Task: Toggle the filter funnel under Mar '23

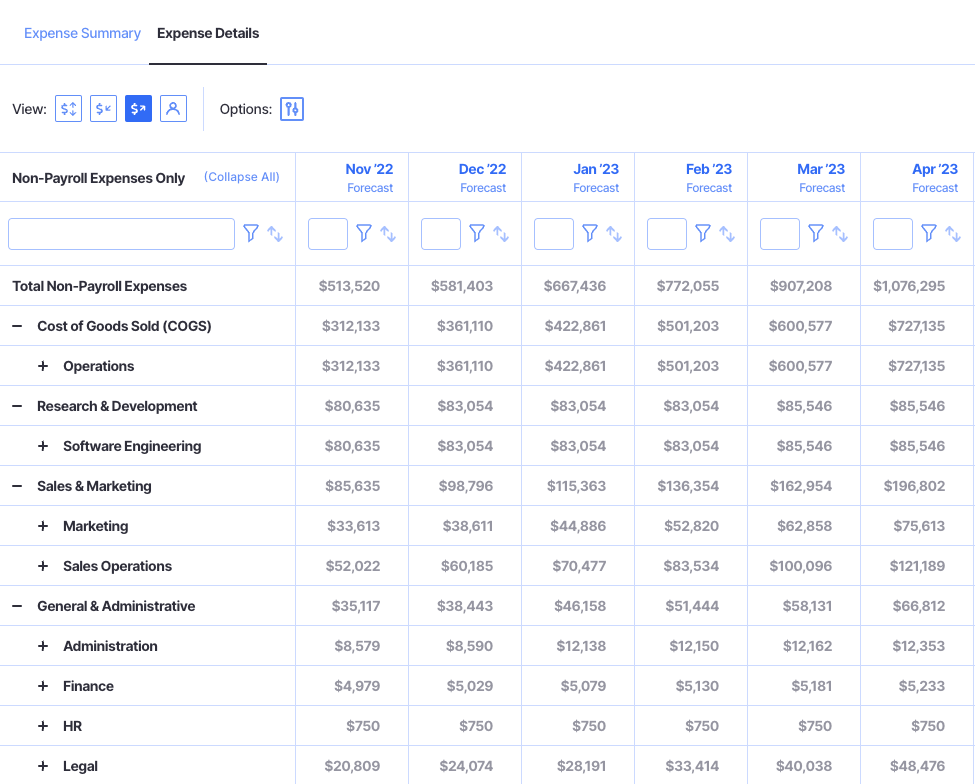Action: [x=816, y=232]
